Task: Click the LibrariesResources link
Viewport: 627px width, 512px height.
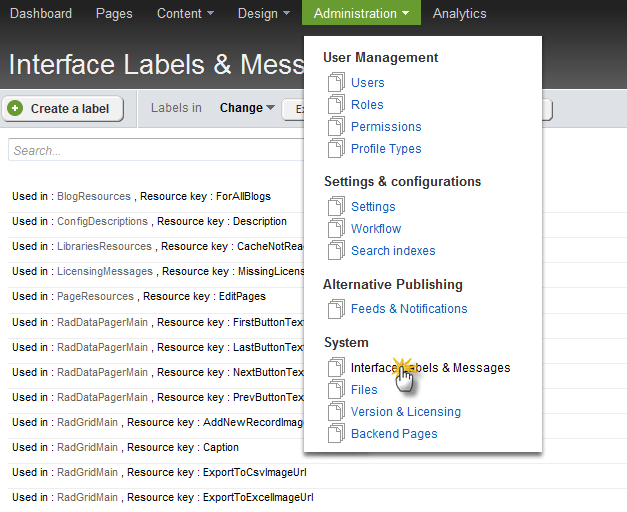Action: (104, 246)
